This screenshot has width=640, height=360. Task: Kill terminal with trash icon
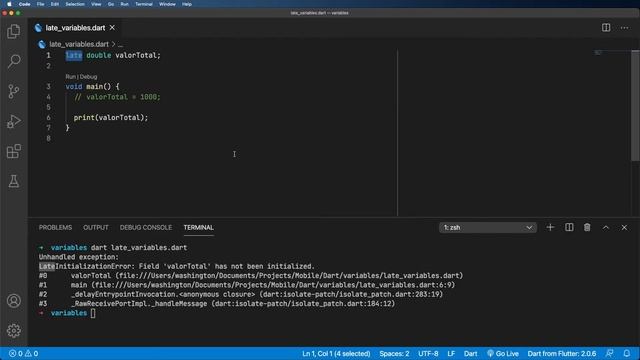pos(587,227)
